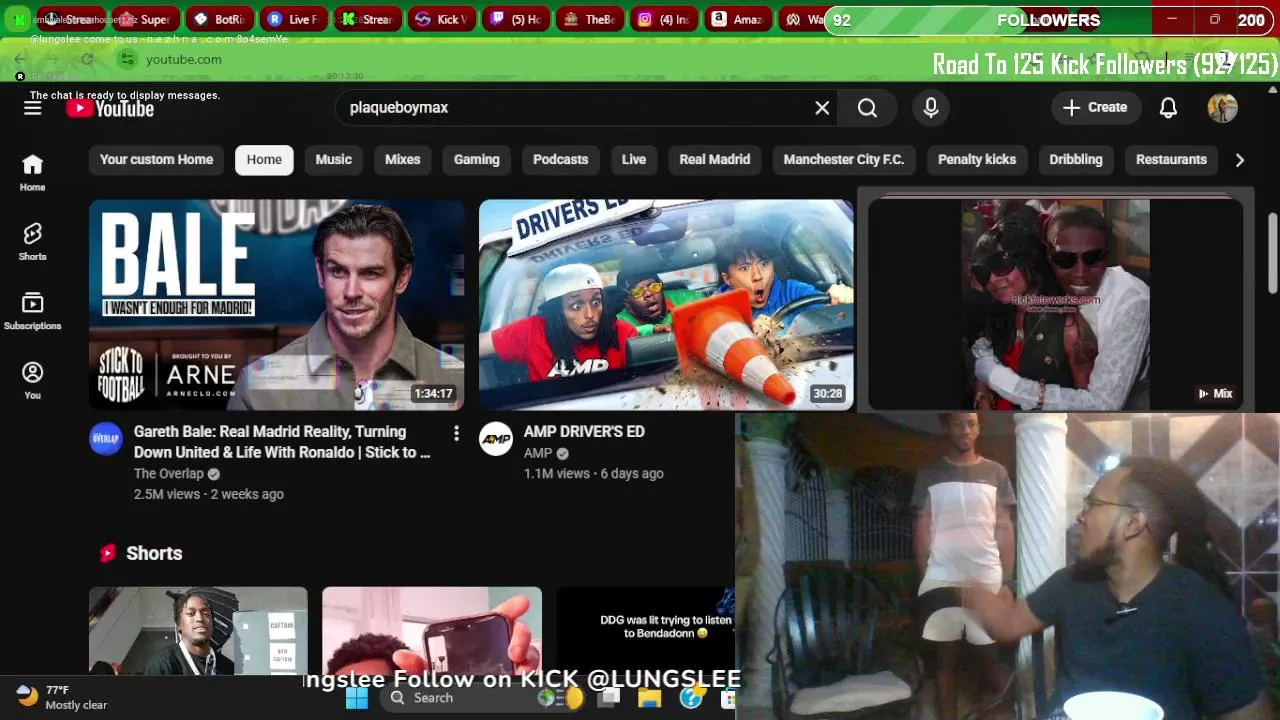This screenshot has height=720, width=1280.
Task: Show more category chips with right arrow
Action: [x=1239, y=160]
